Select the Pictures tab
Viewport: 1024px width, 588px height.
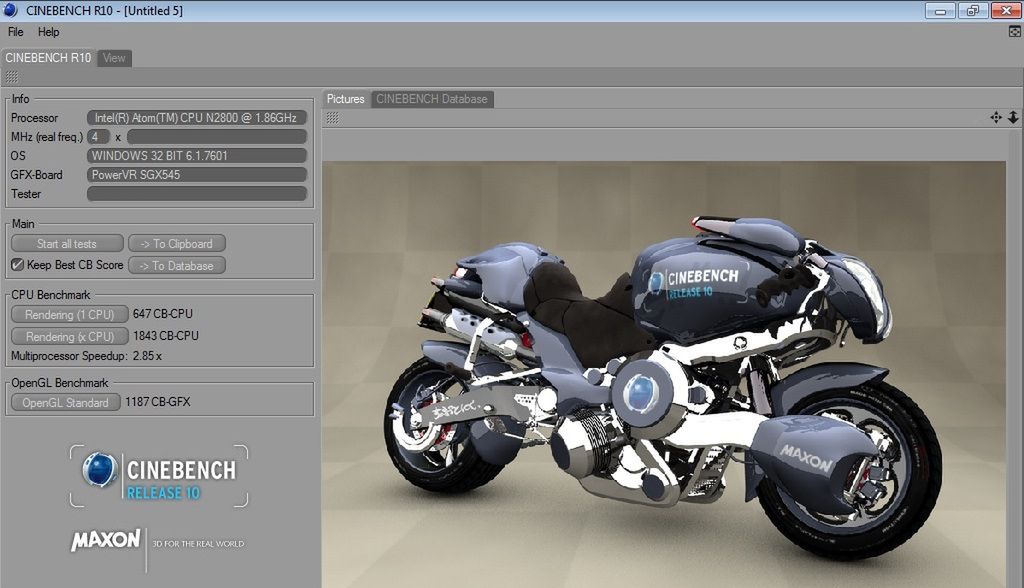click(x=345, y=99)
